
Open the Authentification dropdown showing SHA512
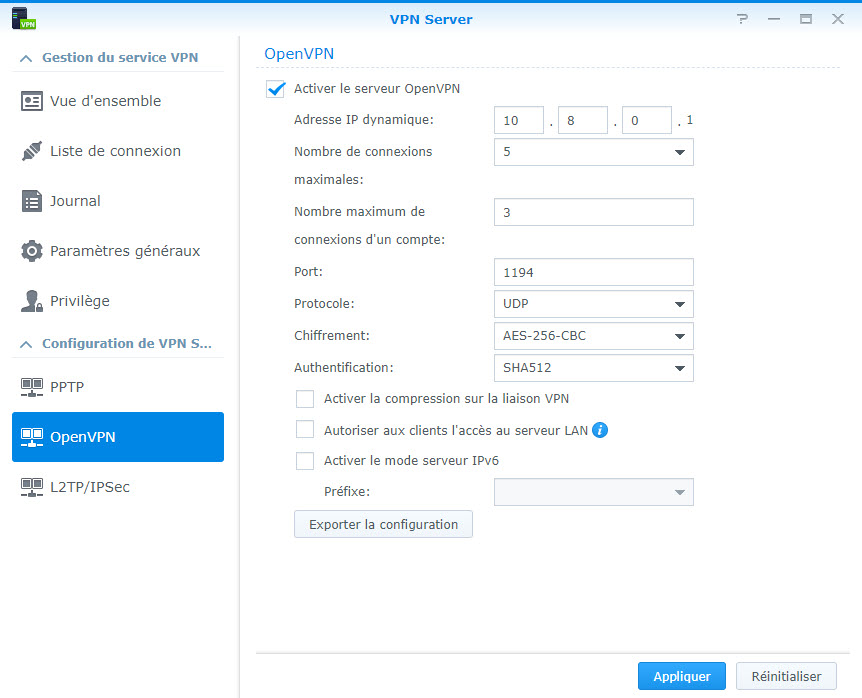click(x=594, y=368)
